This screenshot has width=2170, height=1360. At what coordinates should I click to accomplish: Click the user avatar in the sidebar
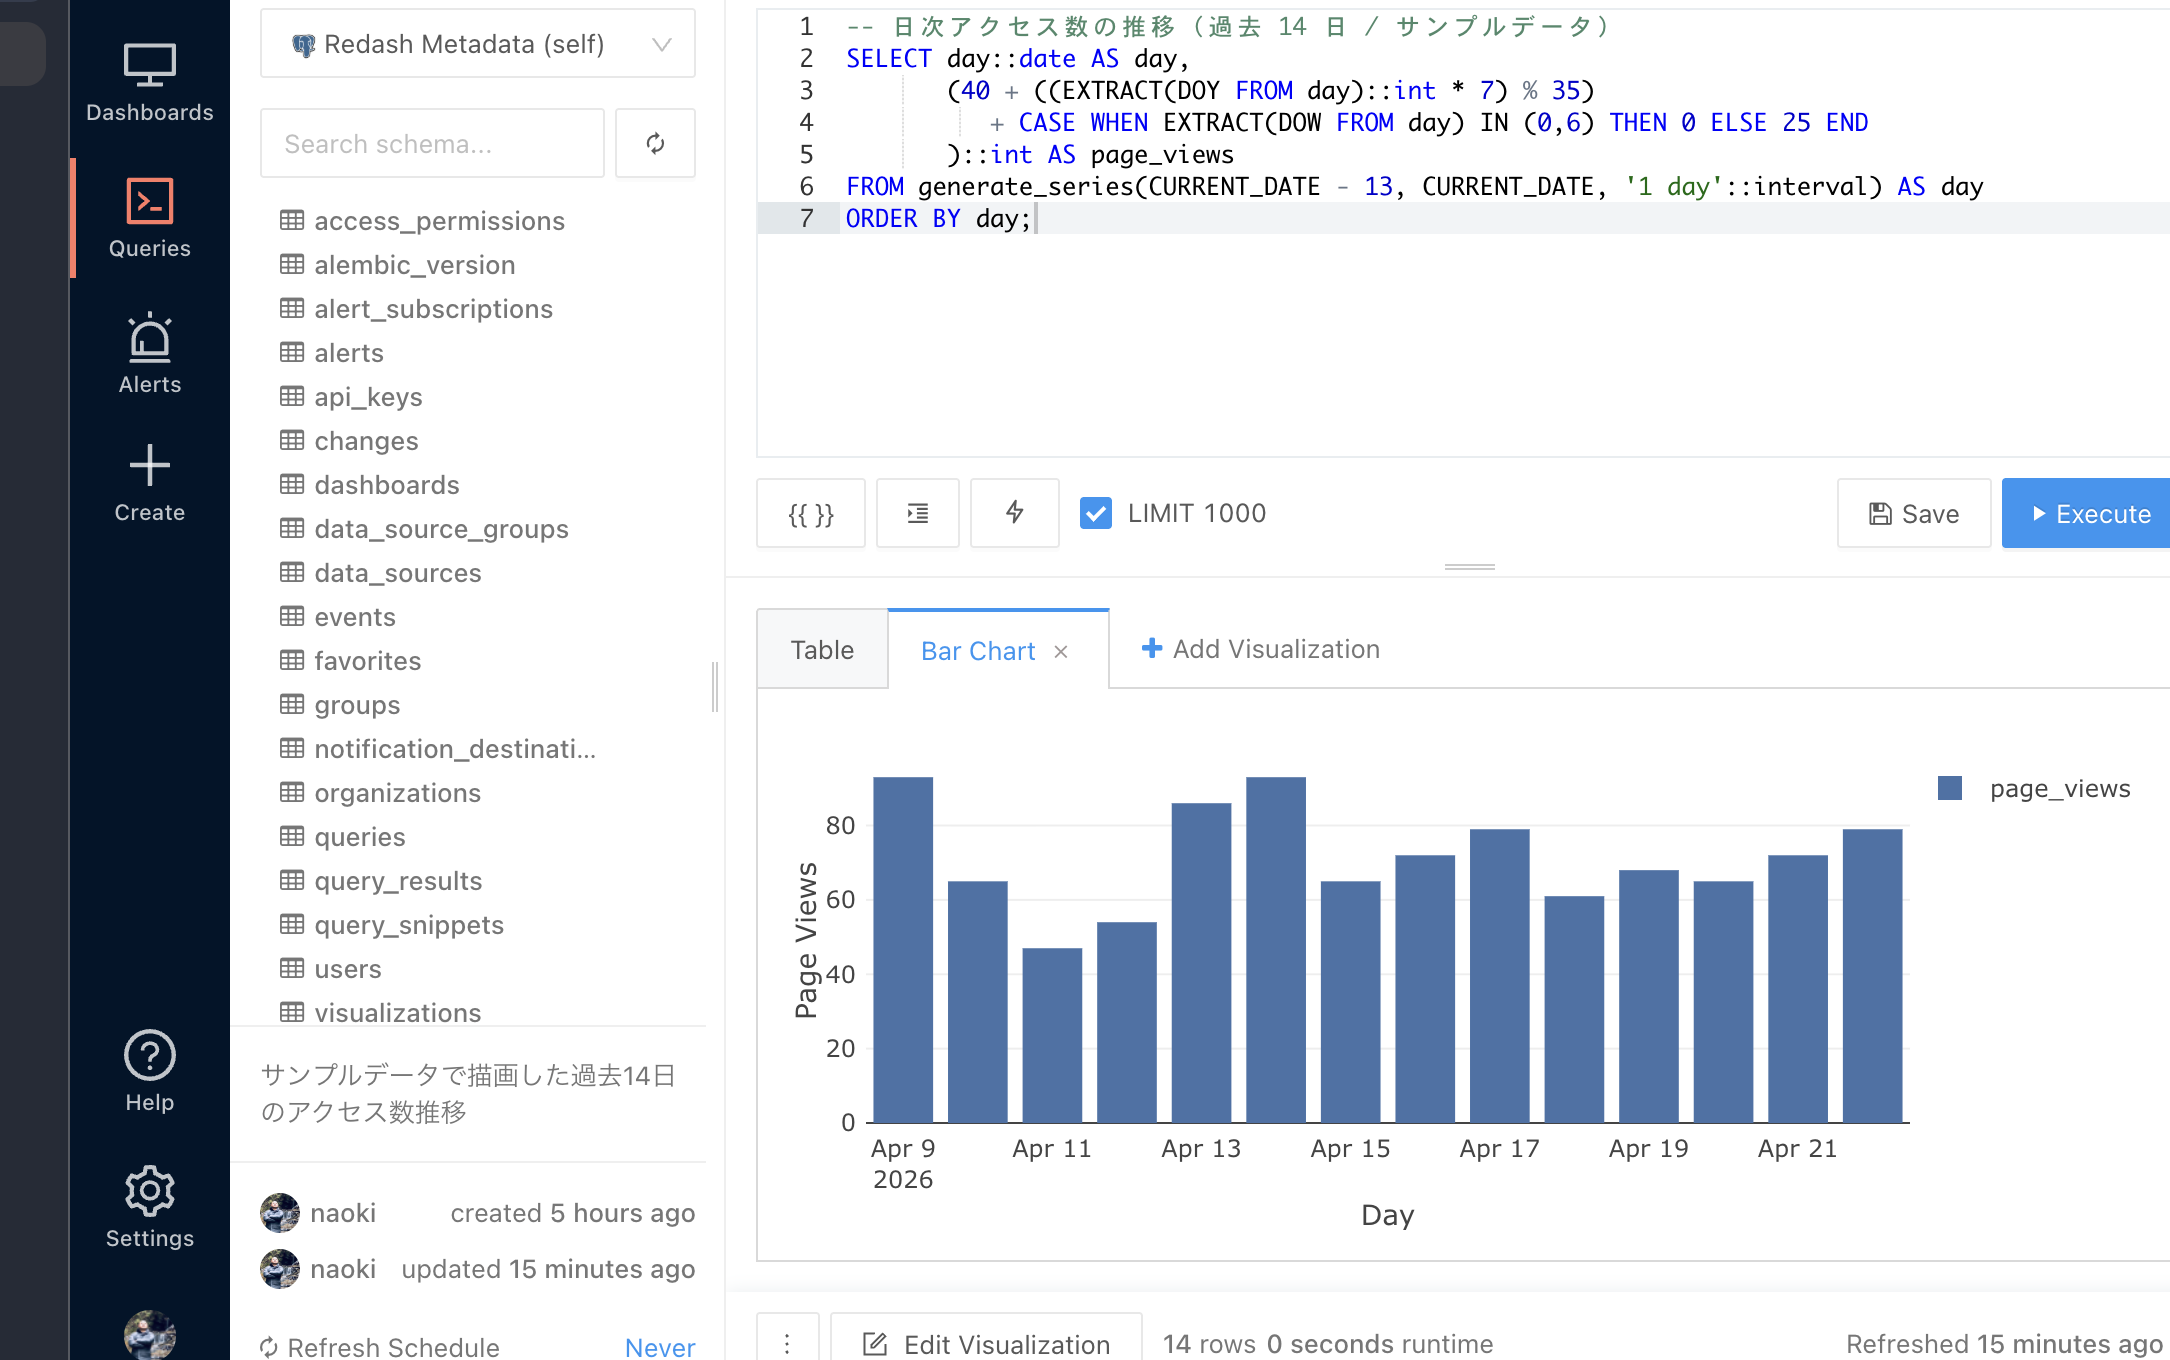(149, 1335)
